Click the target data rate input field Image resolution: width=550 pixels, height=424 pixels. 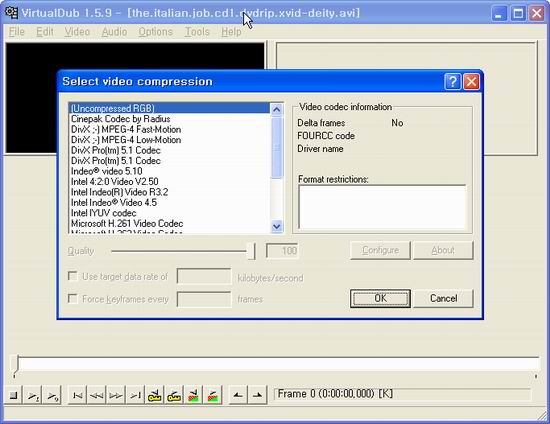point(204,276)
